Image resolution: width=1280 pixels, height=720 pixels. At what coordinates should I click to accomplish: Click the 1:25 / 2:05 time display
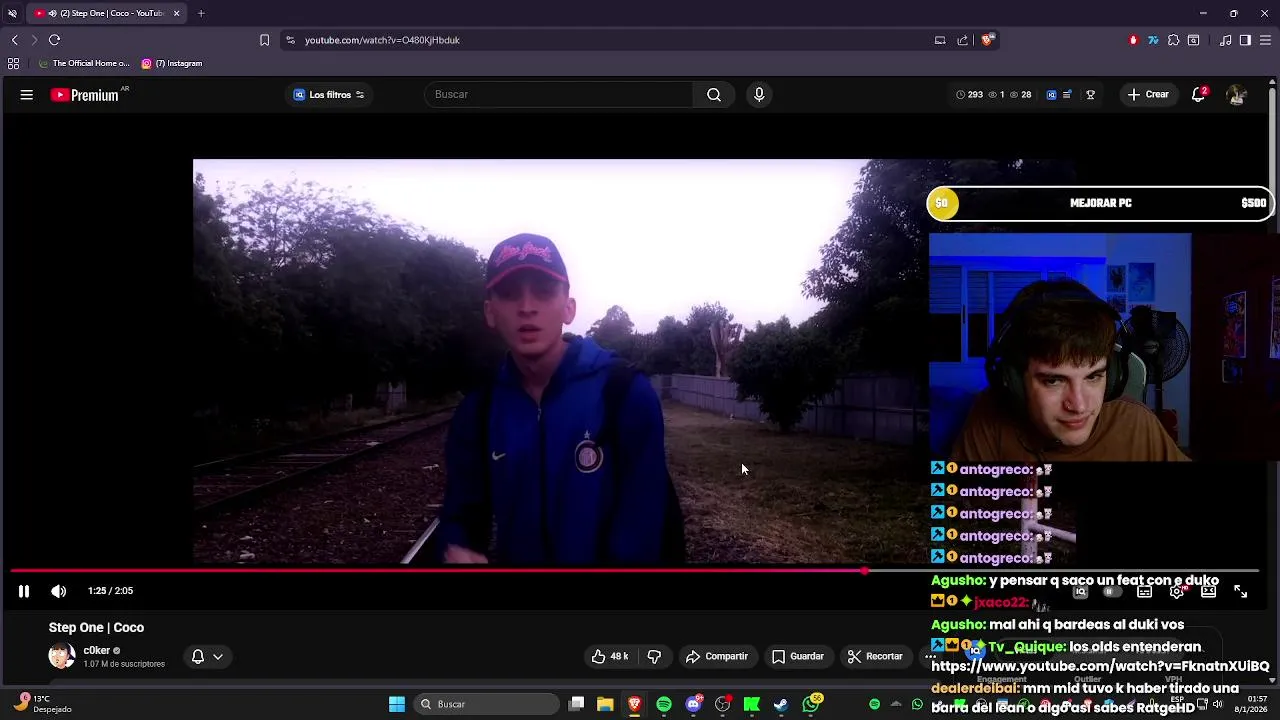pyautogui.click(x=110, y=591)
